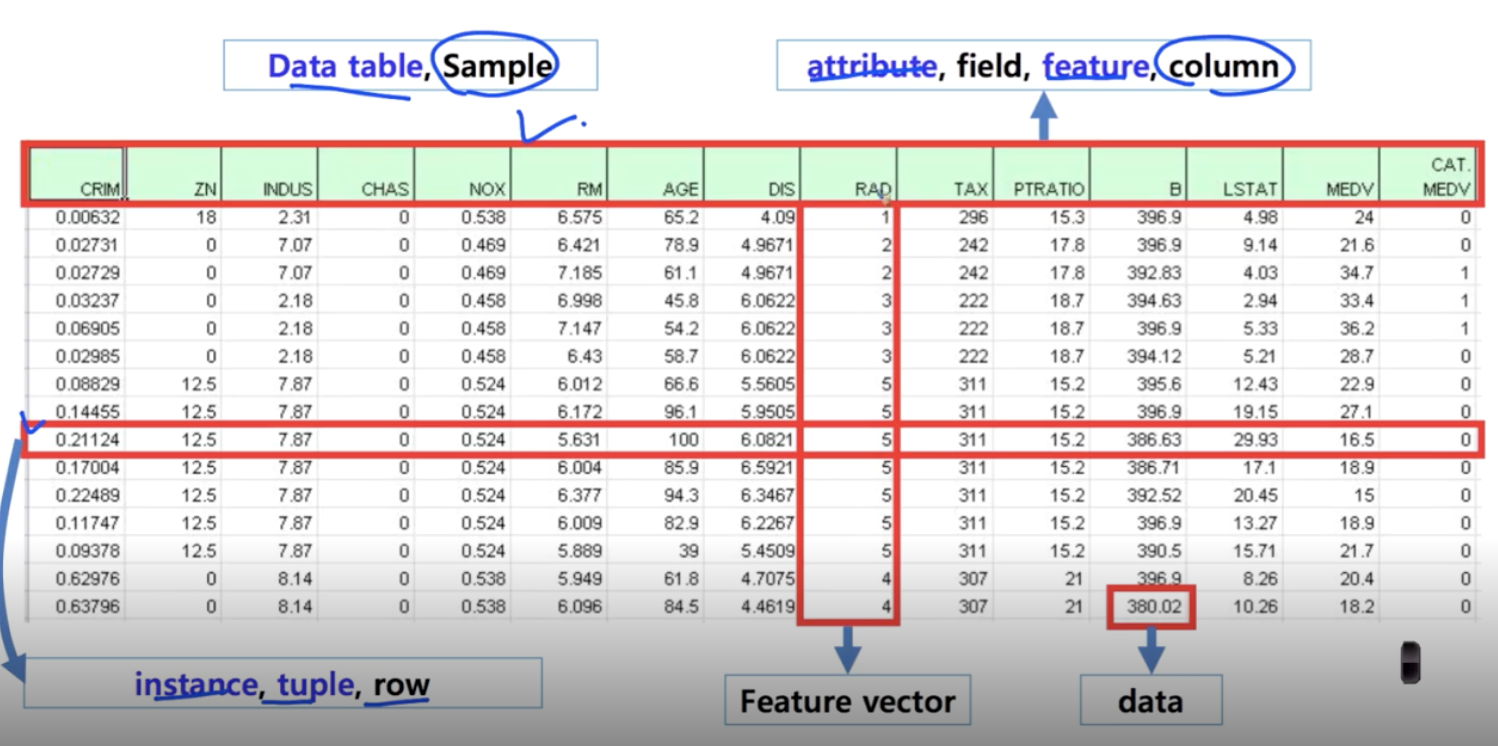This screenshot has height=746, width=1498.
Task: Select the DIS column header
Action: click(752, 175)
